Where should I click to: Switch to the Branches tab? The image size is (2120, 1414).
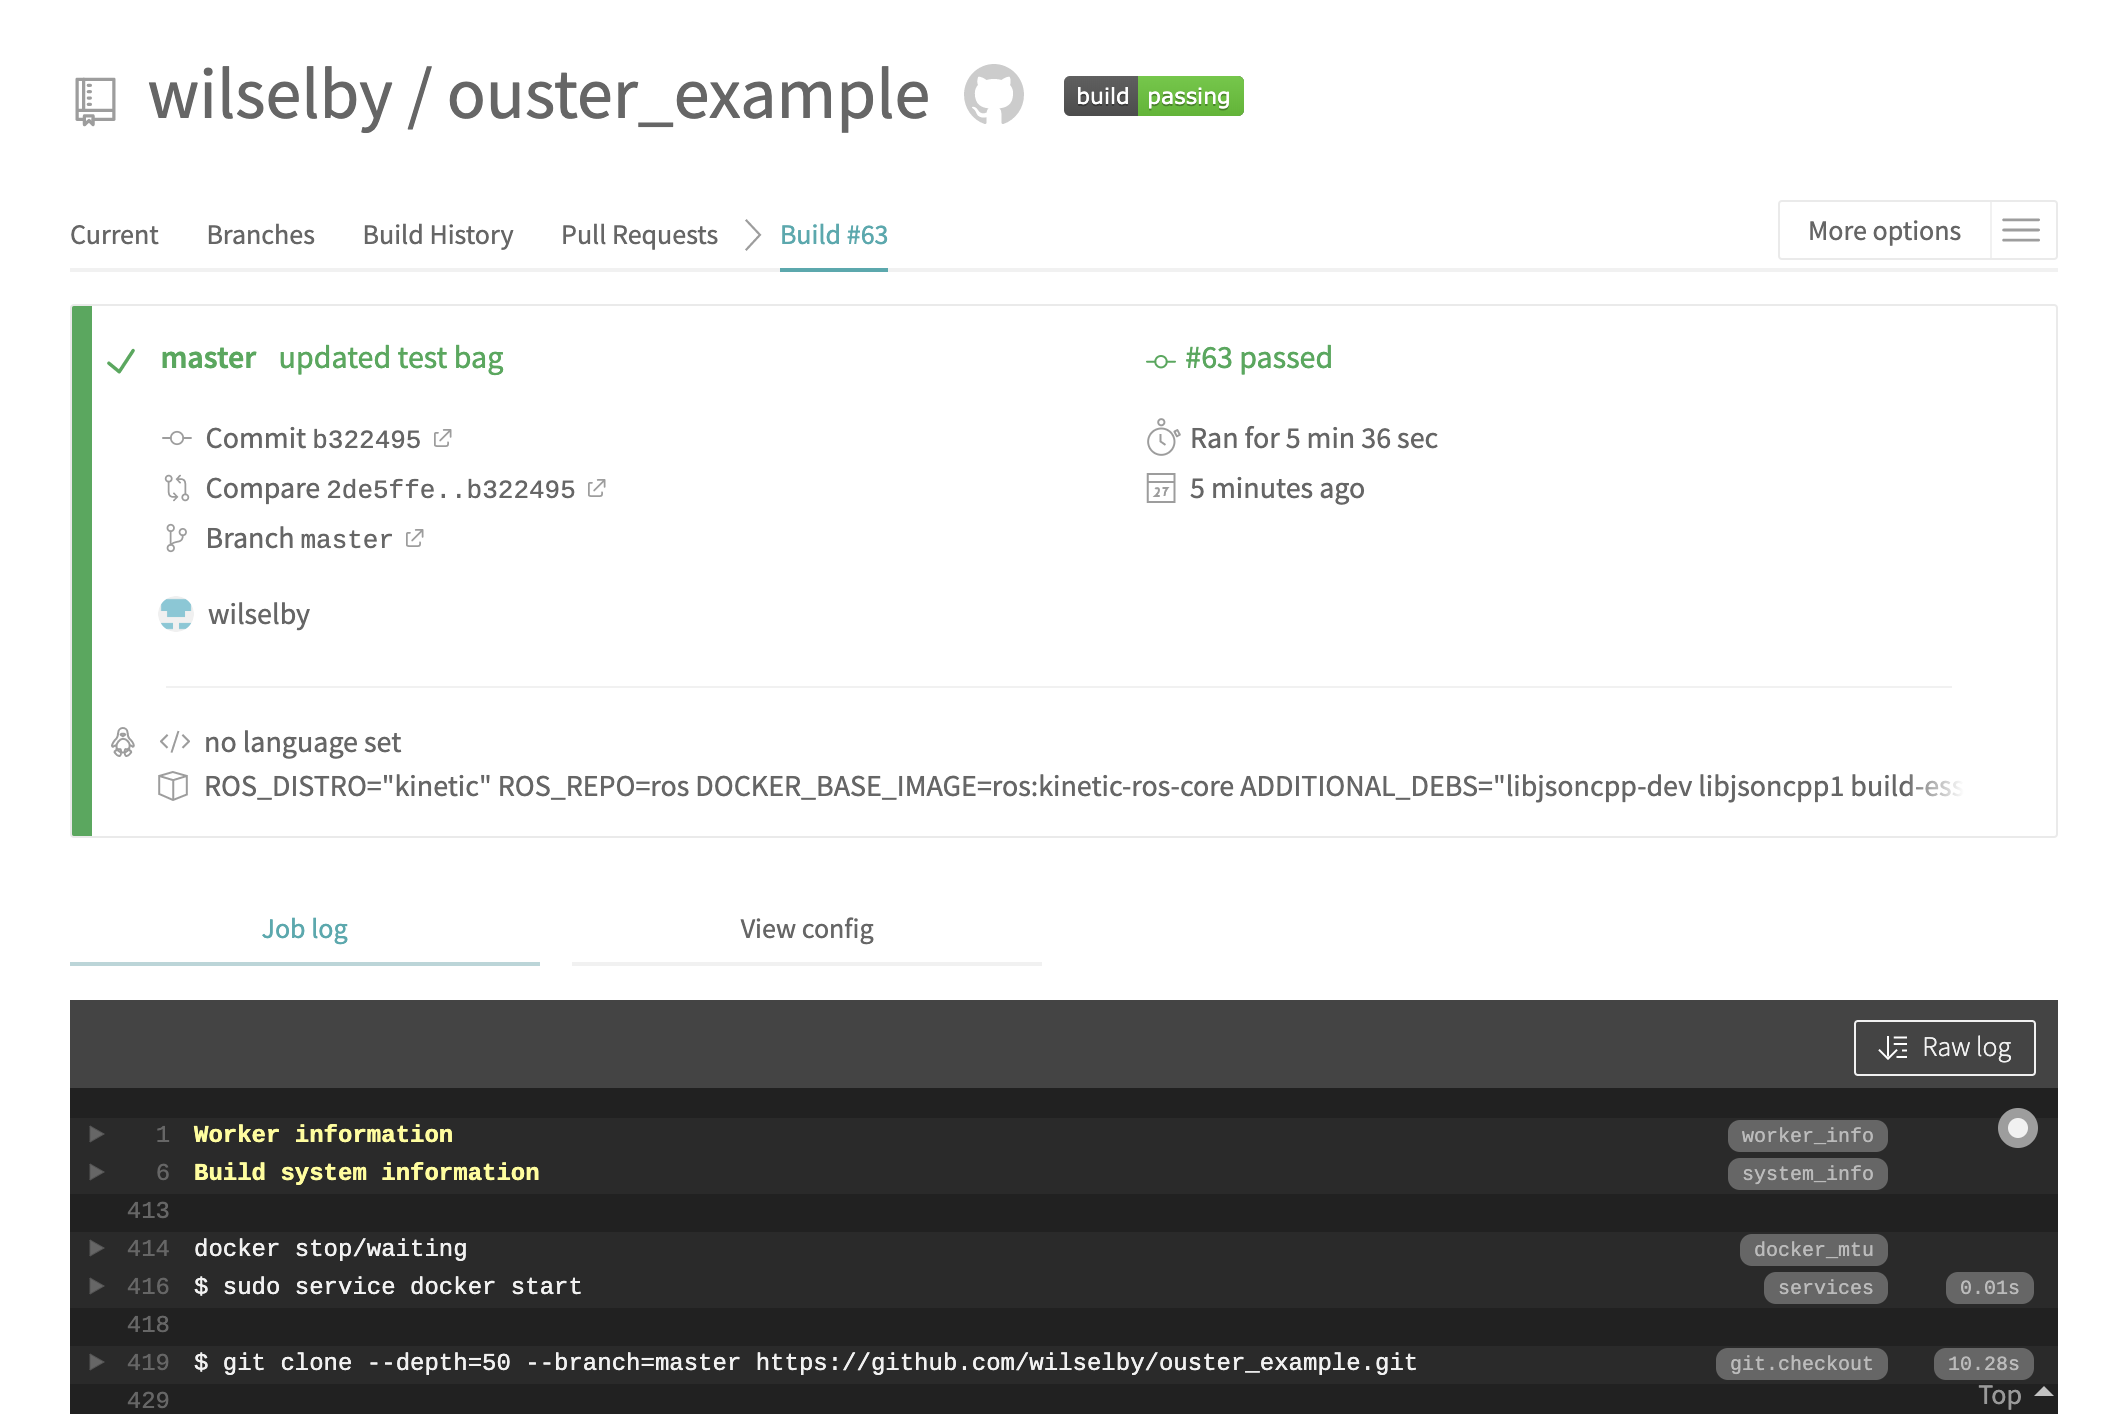(x=260, y=234)
